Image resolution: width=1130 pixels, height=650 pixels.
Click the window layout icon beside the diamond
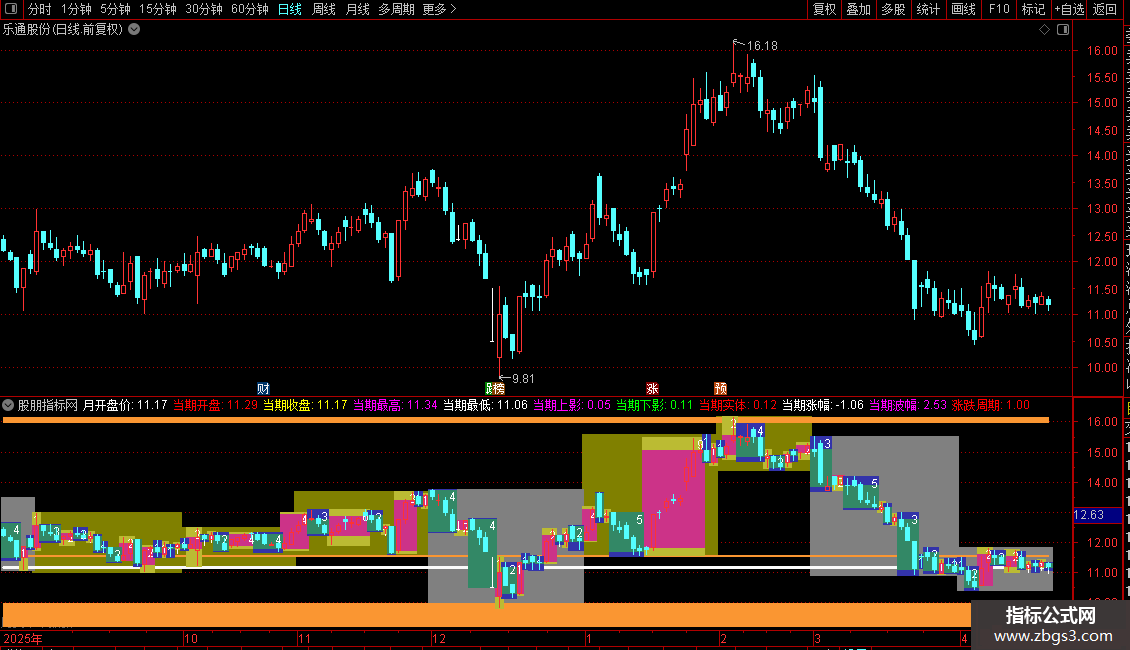tap(1063, 30)
